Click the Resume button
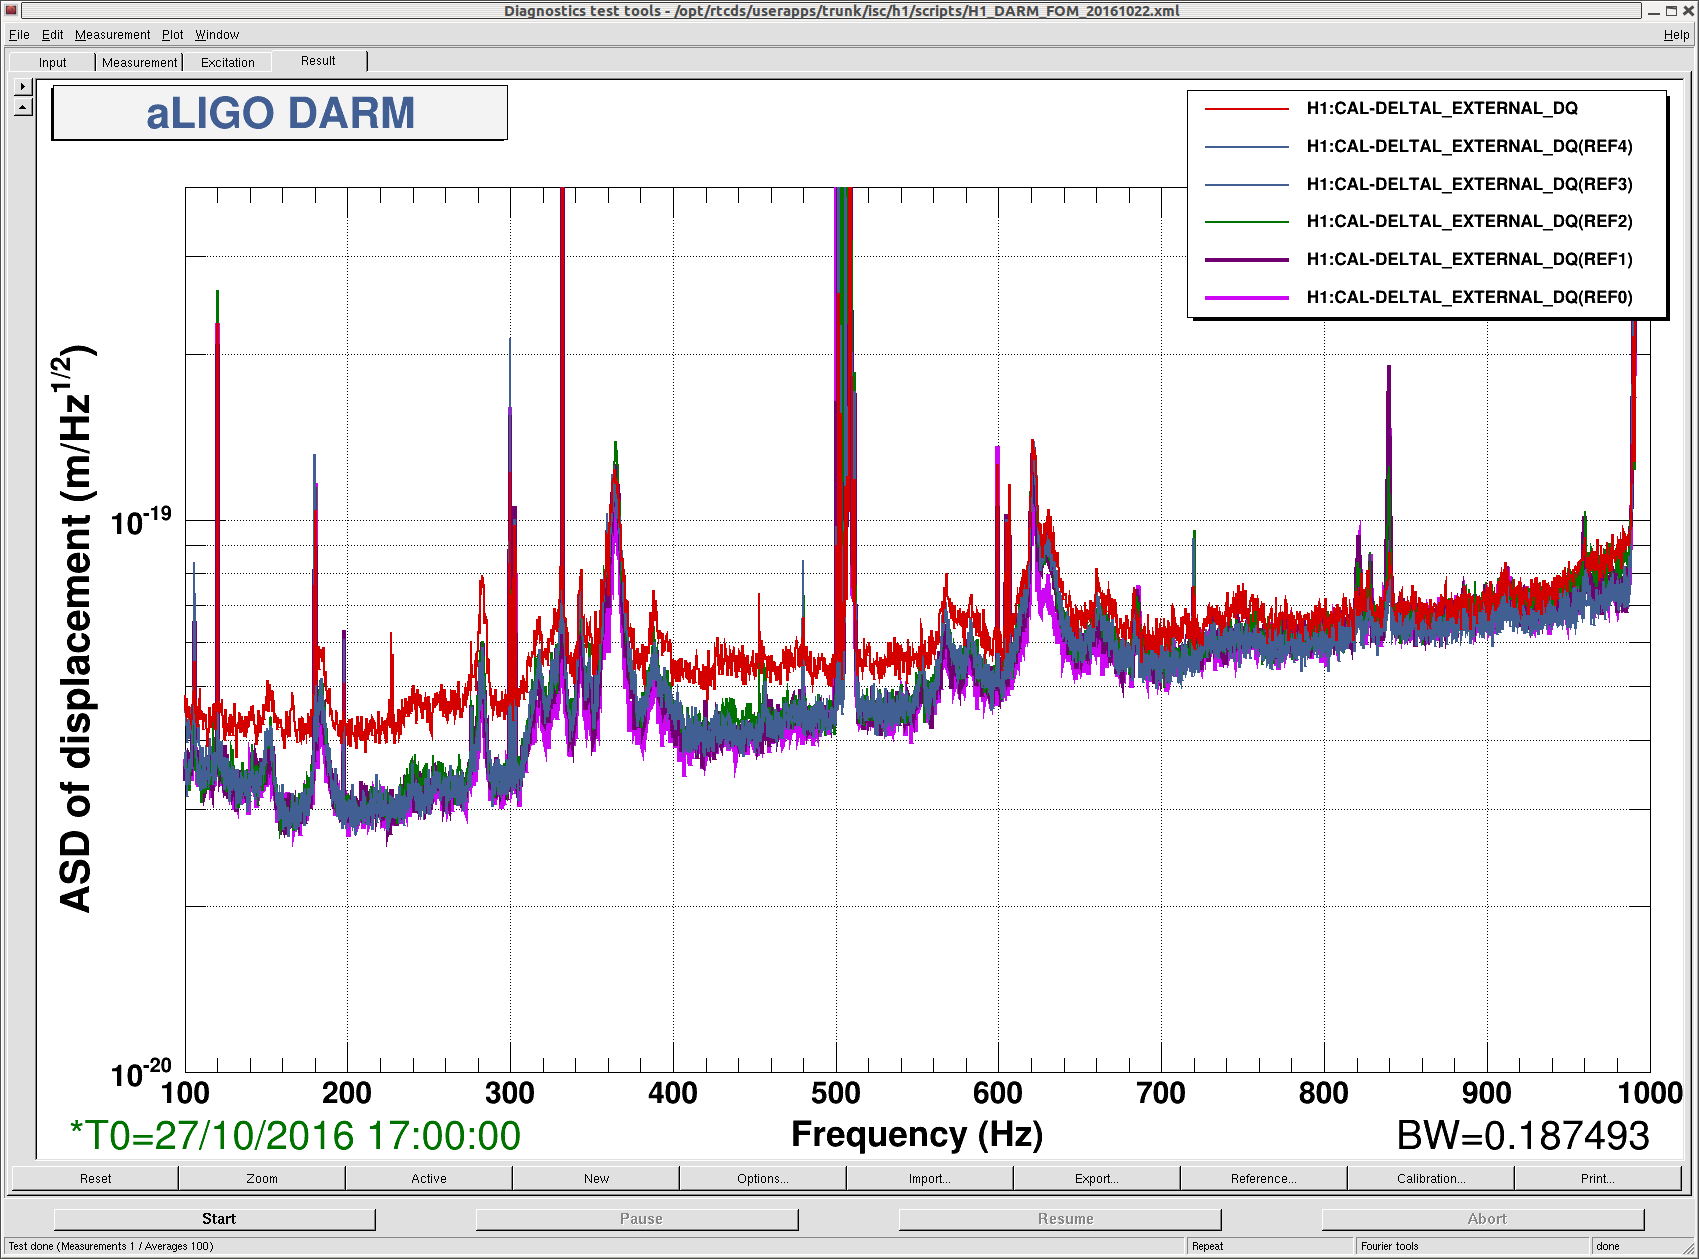Image resolution: width=1699 pixels, height=1259 pixels. pos(1060,1219)
